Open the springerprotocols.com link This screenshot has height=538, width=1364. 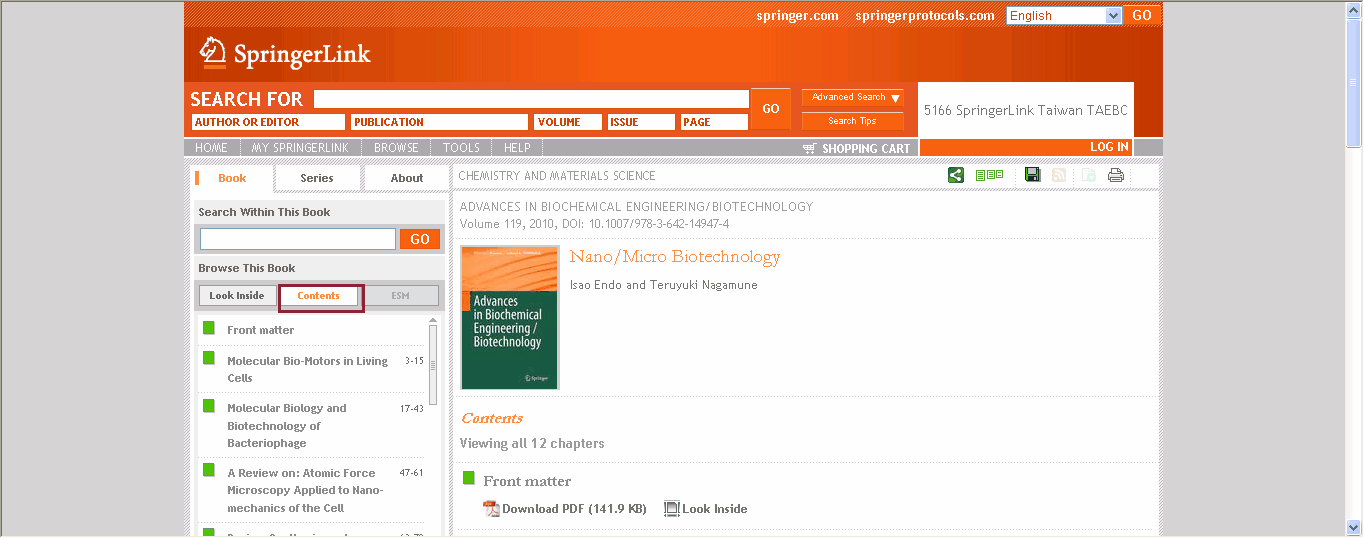[x=925, y=16]
